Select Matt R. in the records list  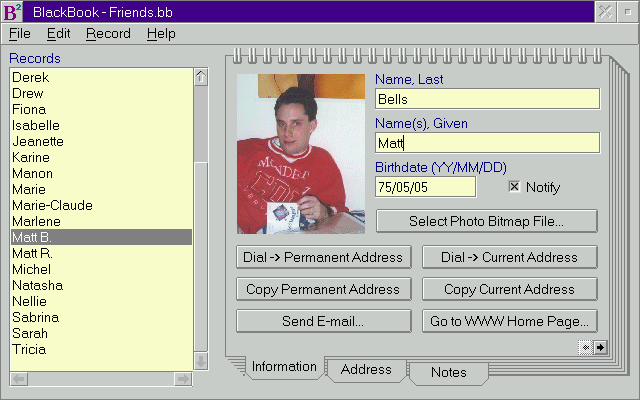pos(101,253)
